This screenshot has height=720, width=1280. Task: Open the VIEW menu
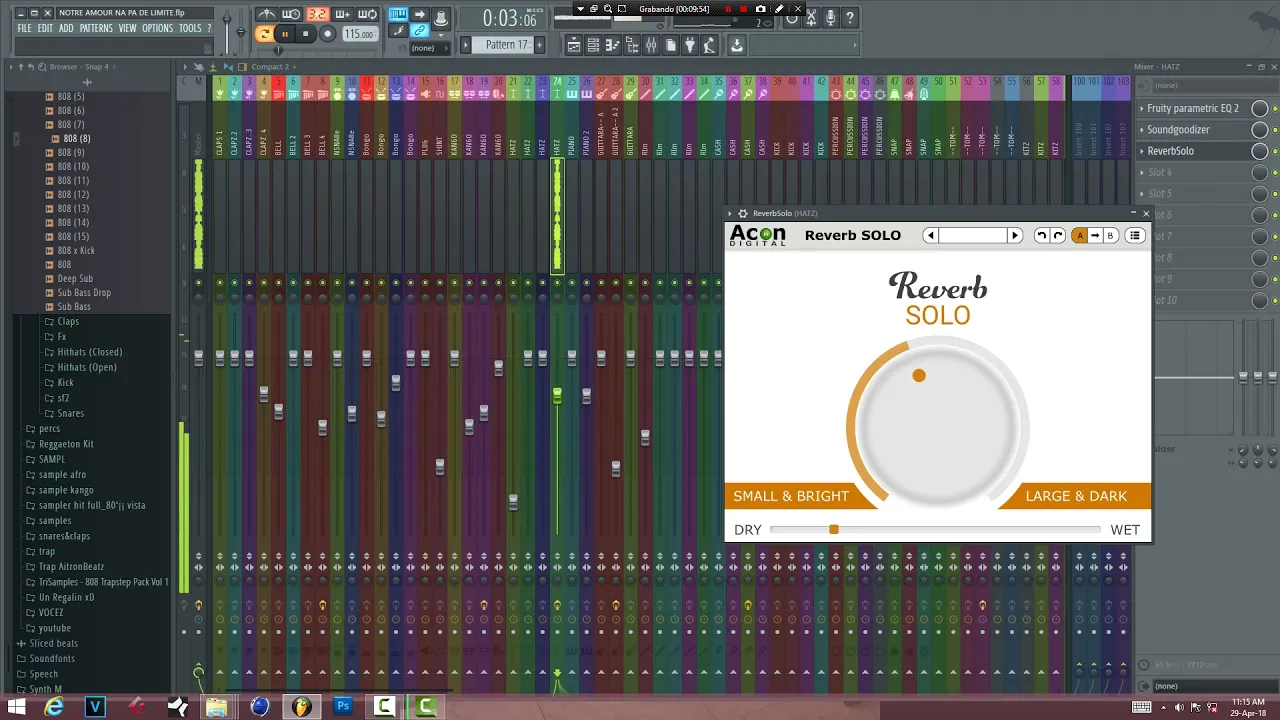[128, 28]
